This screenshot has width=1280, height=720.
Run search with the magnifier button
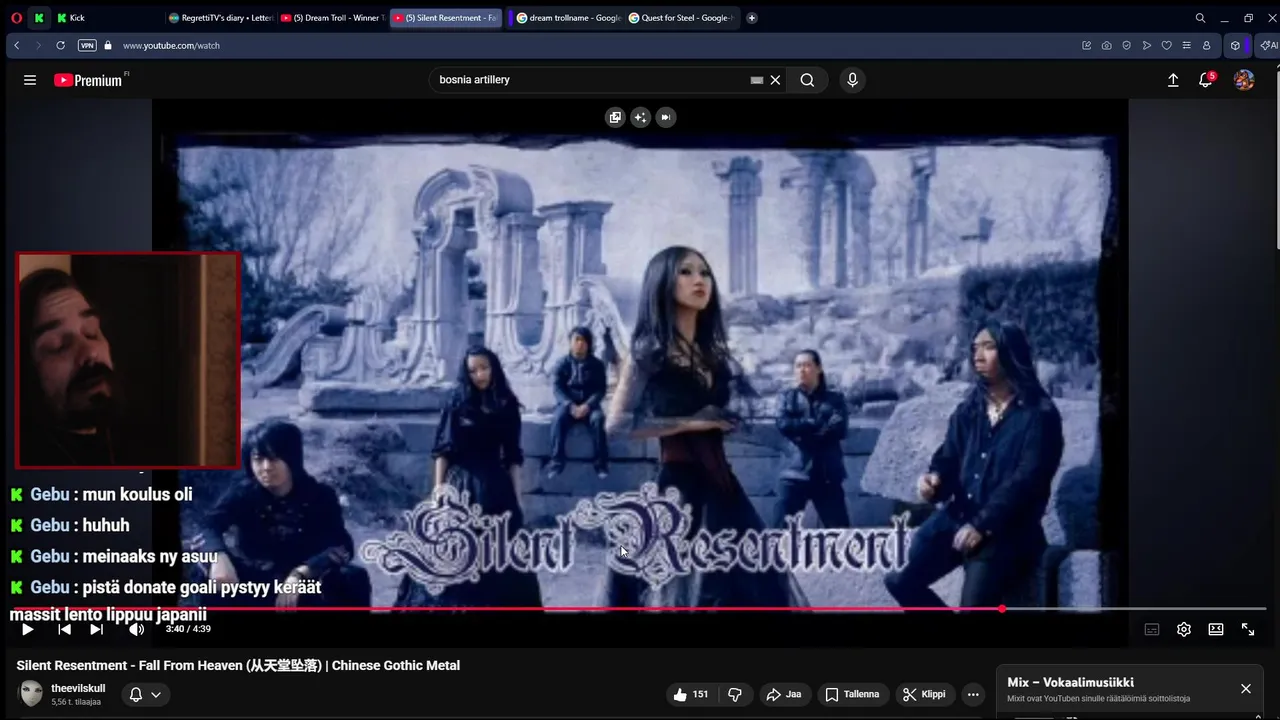coord(807,80)
